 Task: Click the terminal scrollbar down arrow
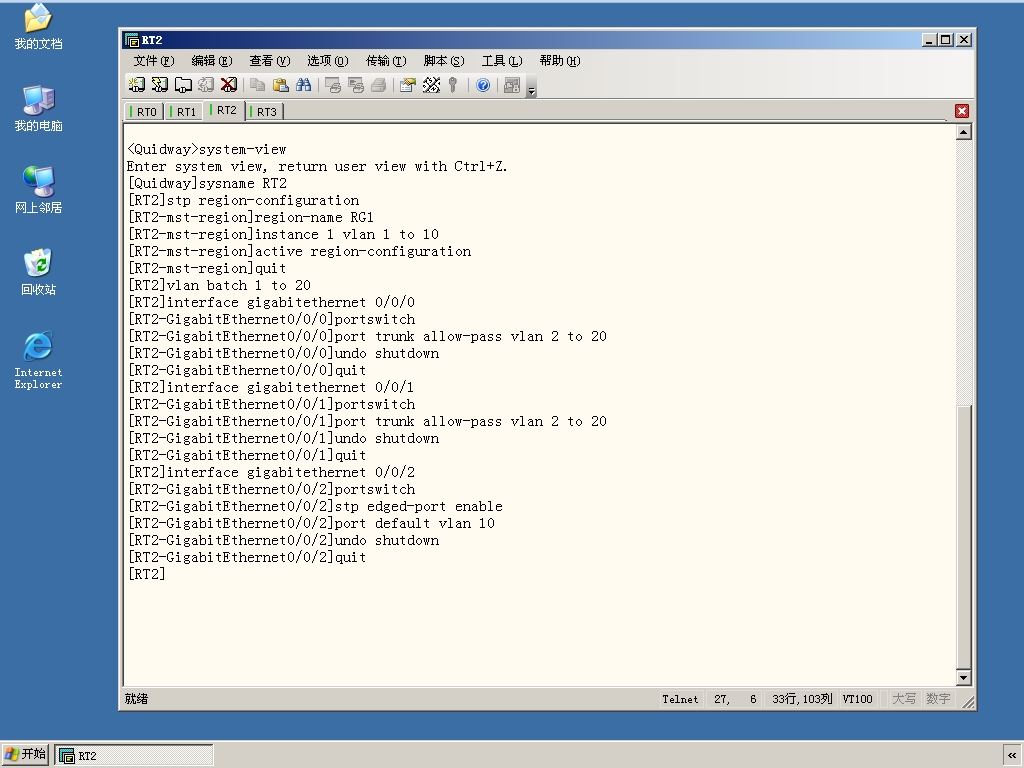pos(963,677)
